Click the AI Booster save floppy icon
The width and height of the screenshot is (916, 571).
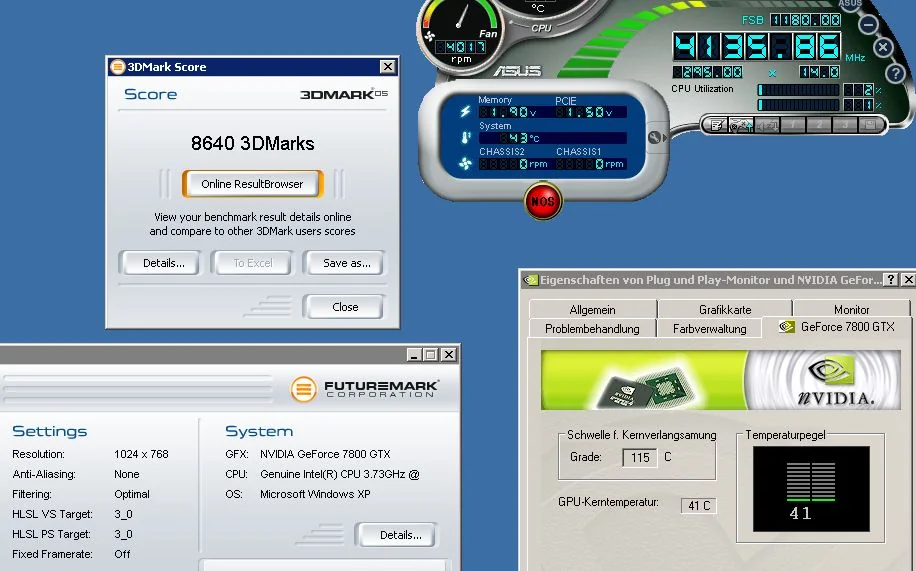(x=869, y=124)
